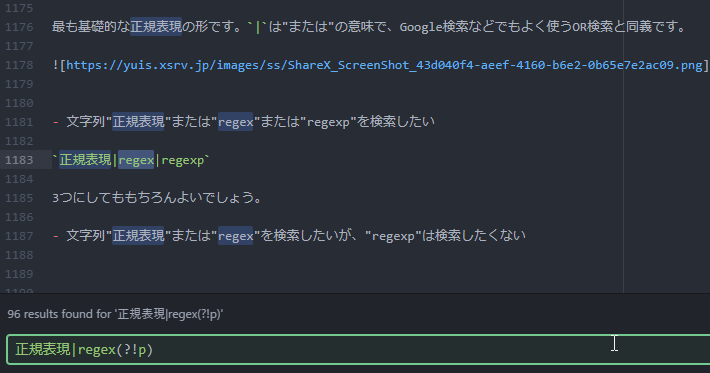Click line number 1183 in the gutter
The width and height of the screenshot is (710, 373).
click(x=19, y=160)
